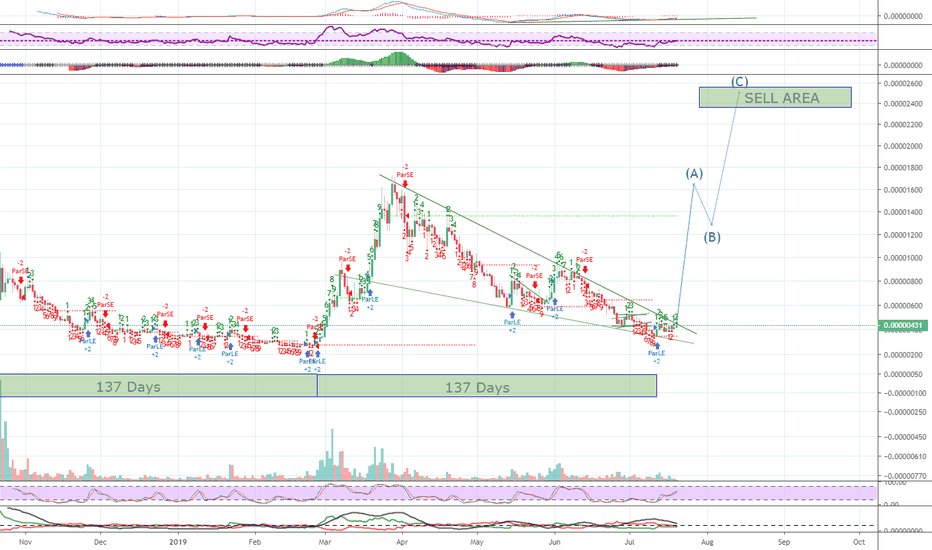Select the SELL AREA box
The height and width of the screenshot is (550, 932).
coord(775,98)
